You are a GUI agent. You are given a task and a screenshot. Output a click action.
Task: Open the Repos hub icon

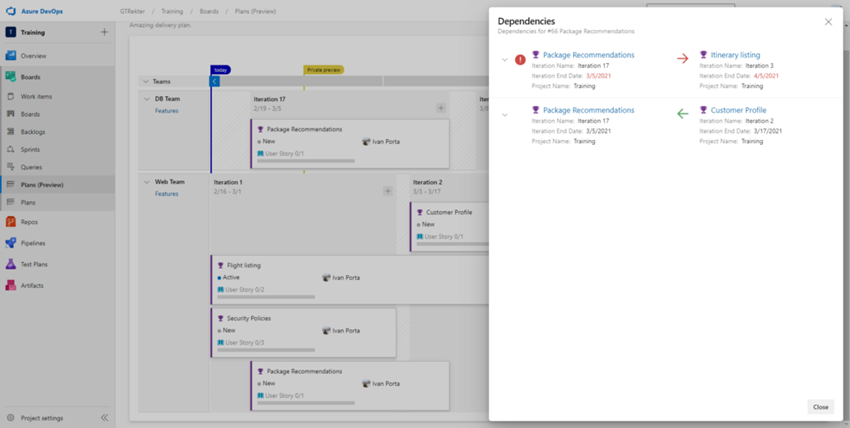click(x=10, y=222)
